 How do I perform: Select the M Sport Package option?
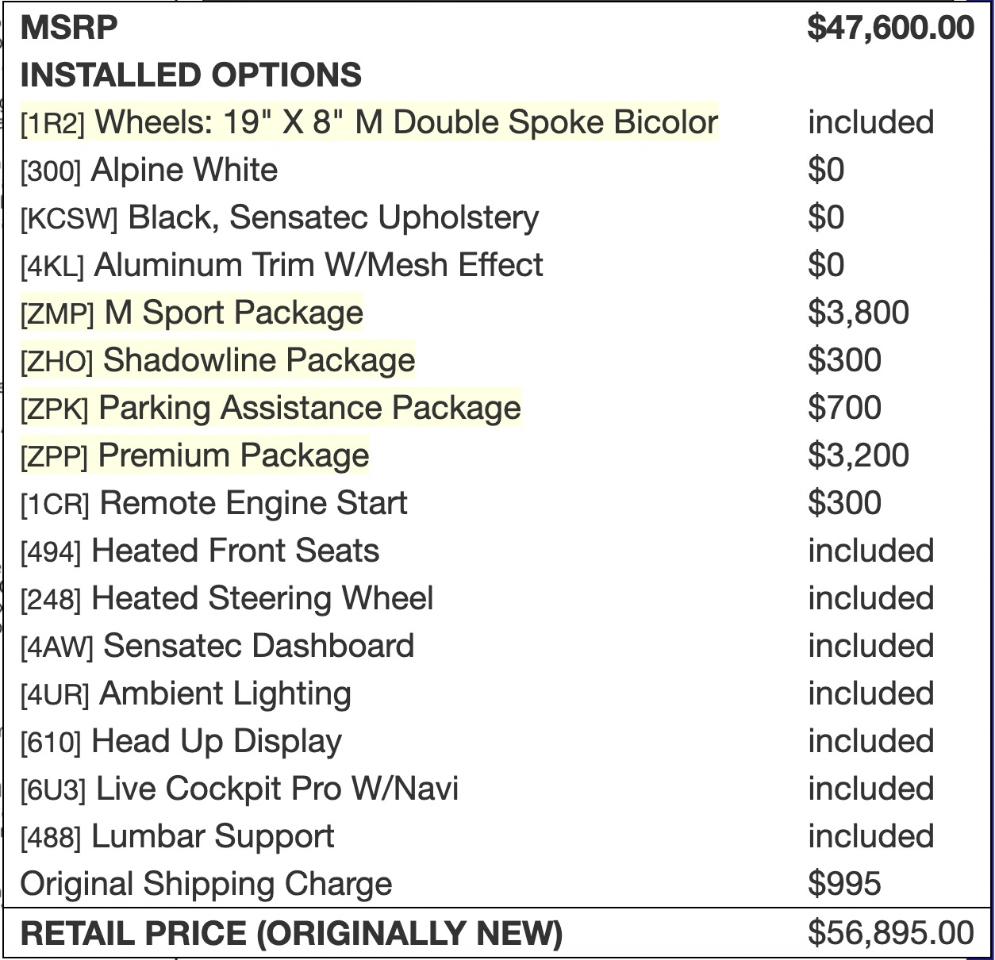point(192,313)
